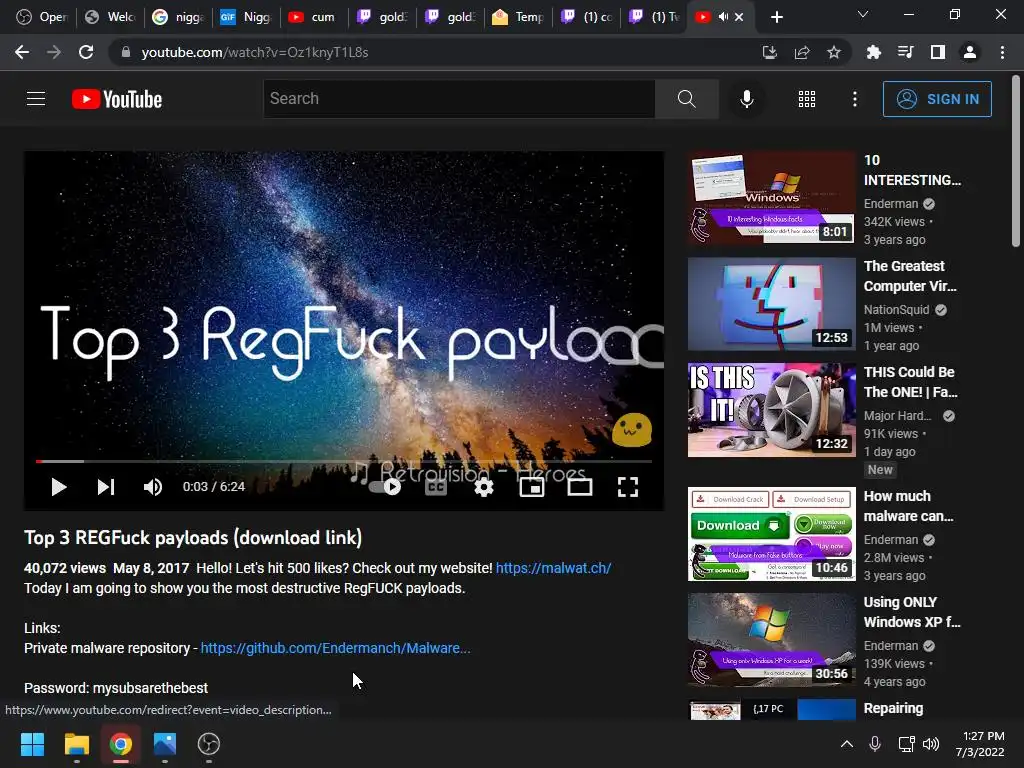Toggle Chrome side panel
Viewport: 1024px width, 768px height.
(x=937, y=52)
